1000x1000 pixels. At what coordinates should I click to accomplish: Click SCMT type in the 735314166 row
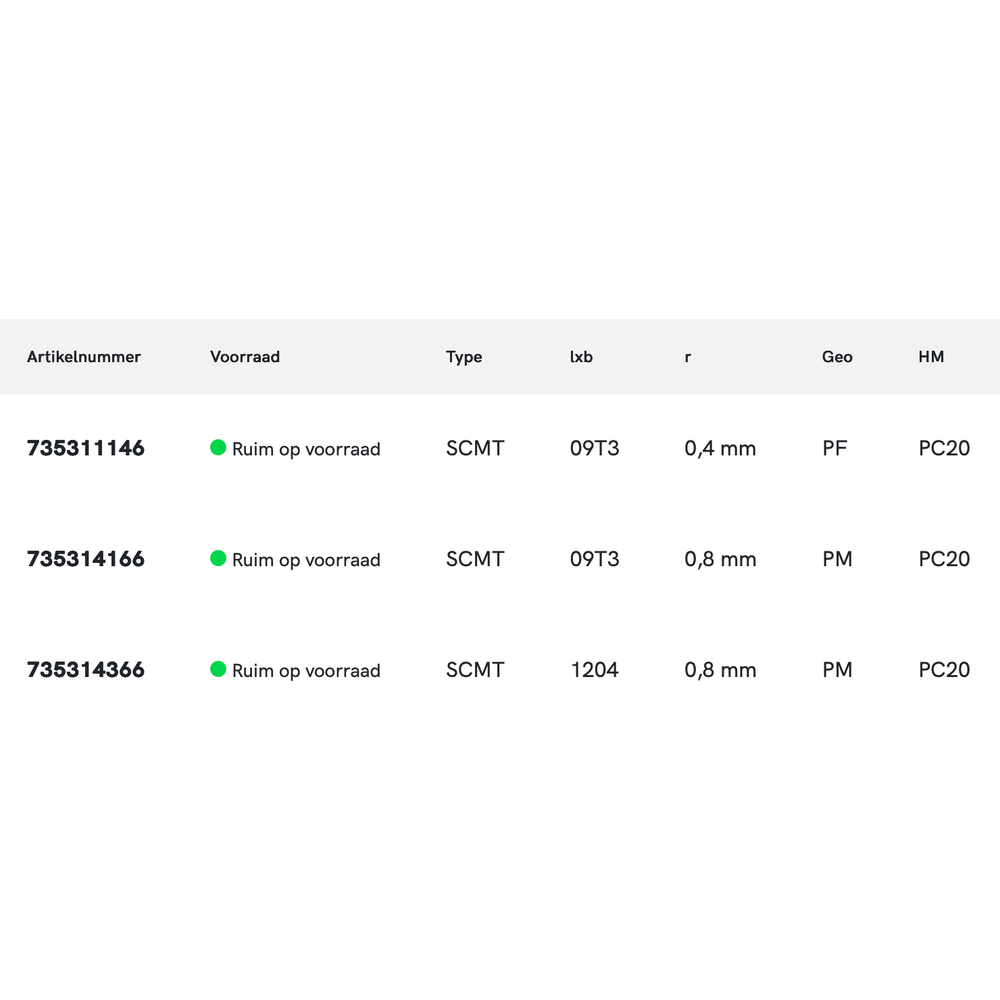point(475,559)
